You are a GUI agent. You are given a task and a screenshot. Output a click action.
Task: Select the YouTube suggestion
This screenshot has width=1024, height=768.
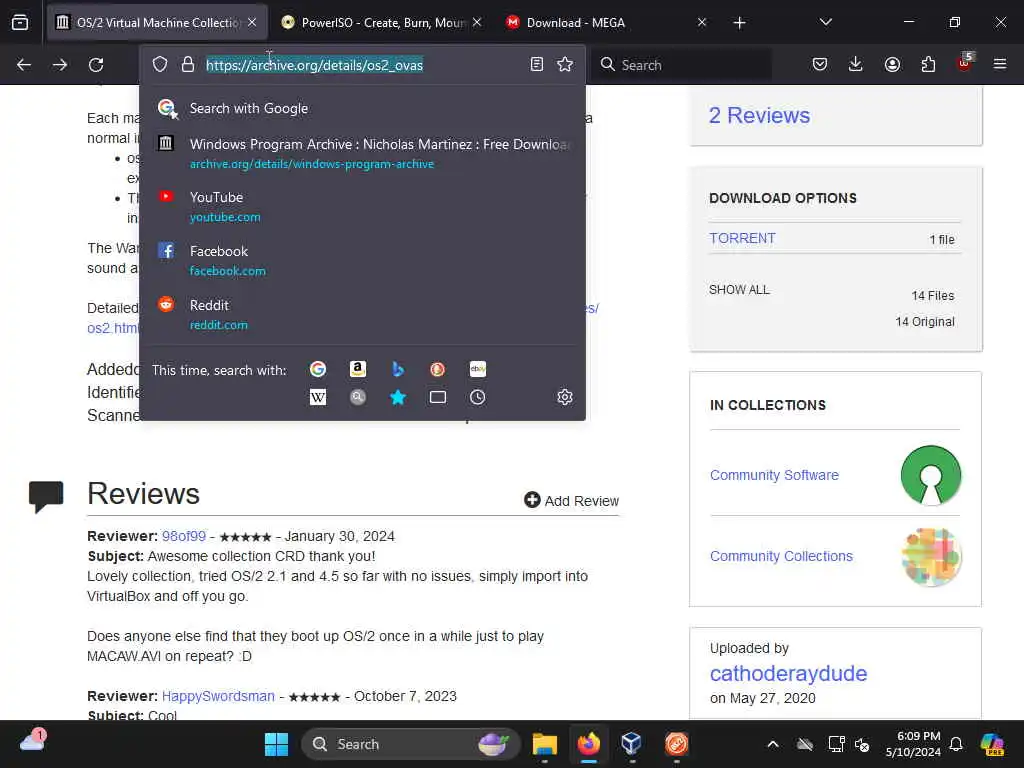point(361,206)
